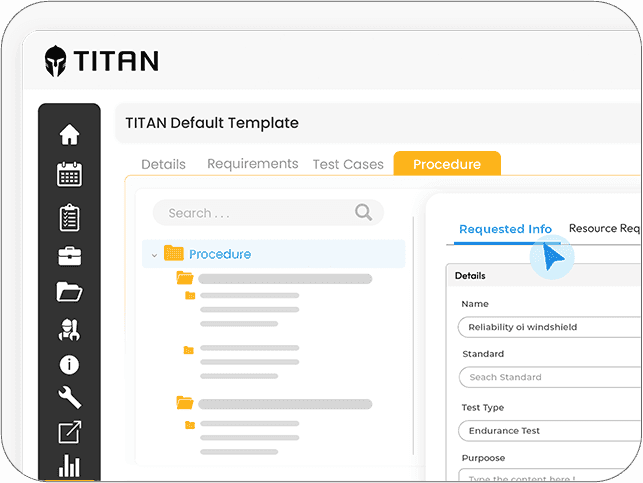Viewport: 643px width, 483px height.
Task: Click the Procedure root folder icon
Action: click(x=173, y=253)
